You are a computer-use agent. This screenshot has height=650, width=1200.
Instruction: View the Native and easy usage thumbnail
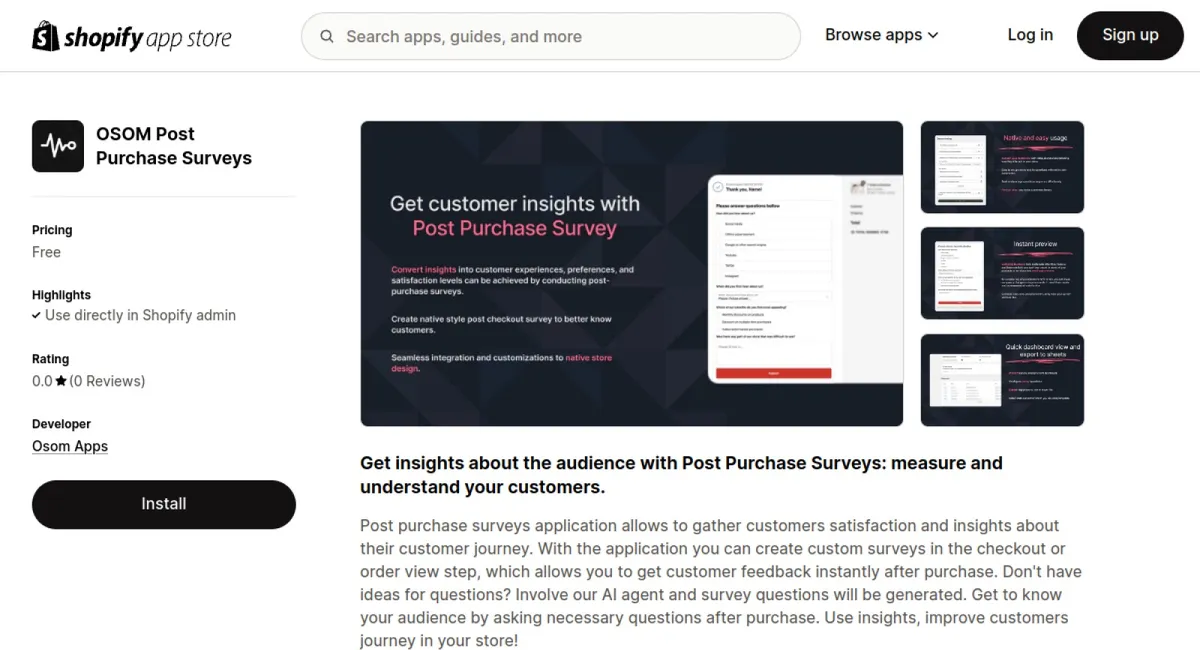coord(1002,167)
